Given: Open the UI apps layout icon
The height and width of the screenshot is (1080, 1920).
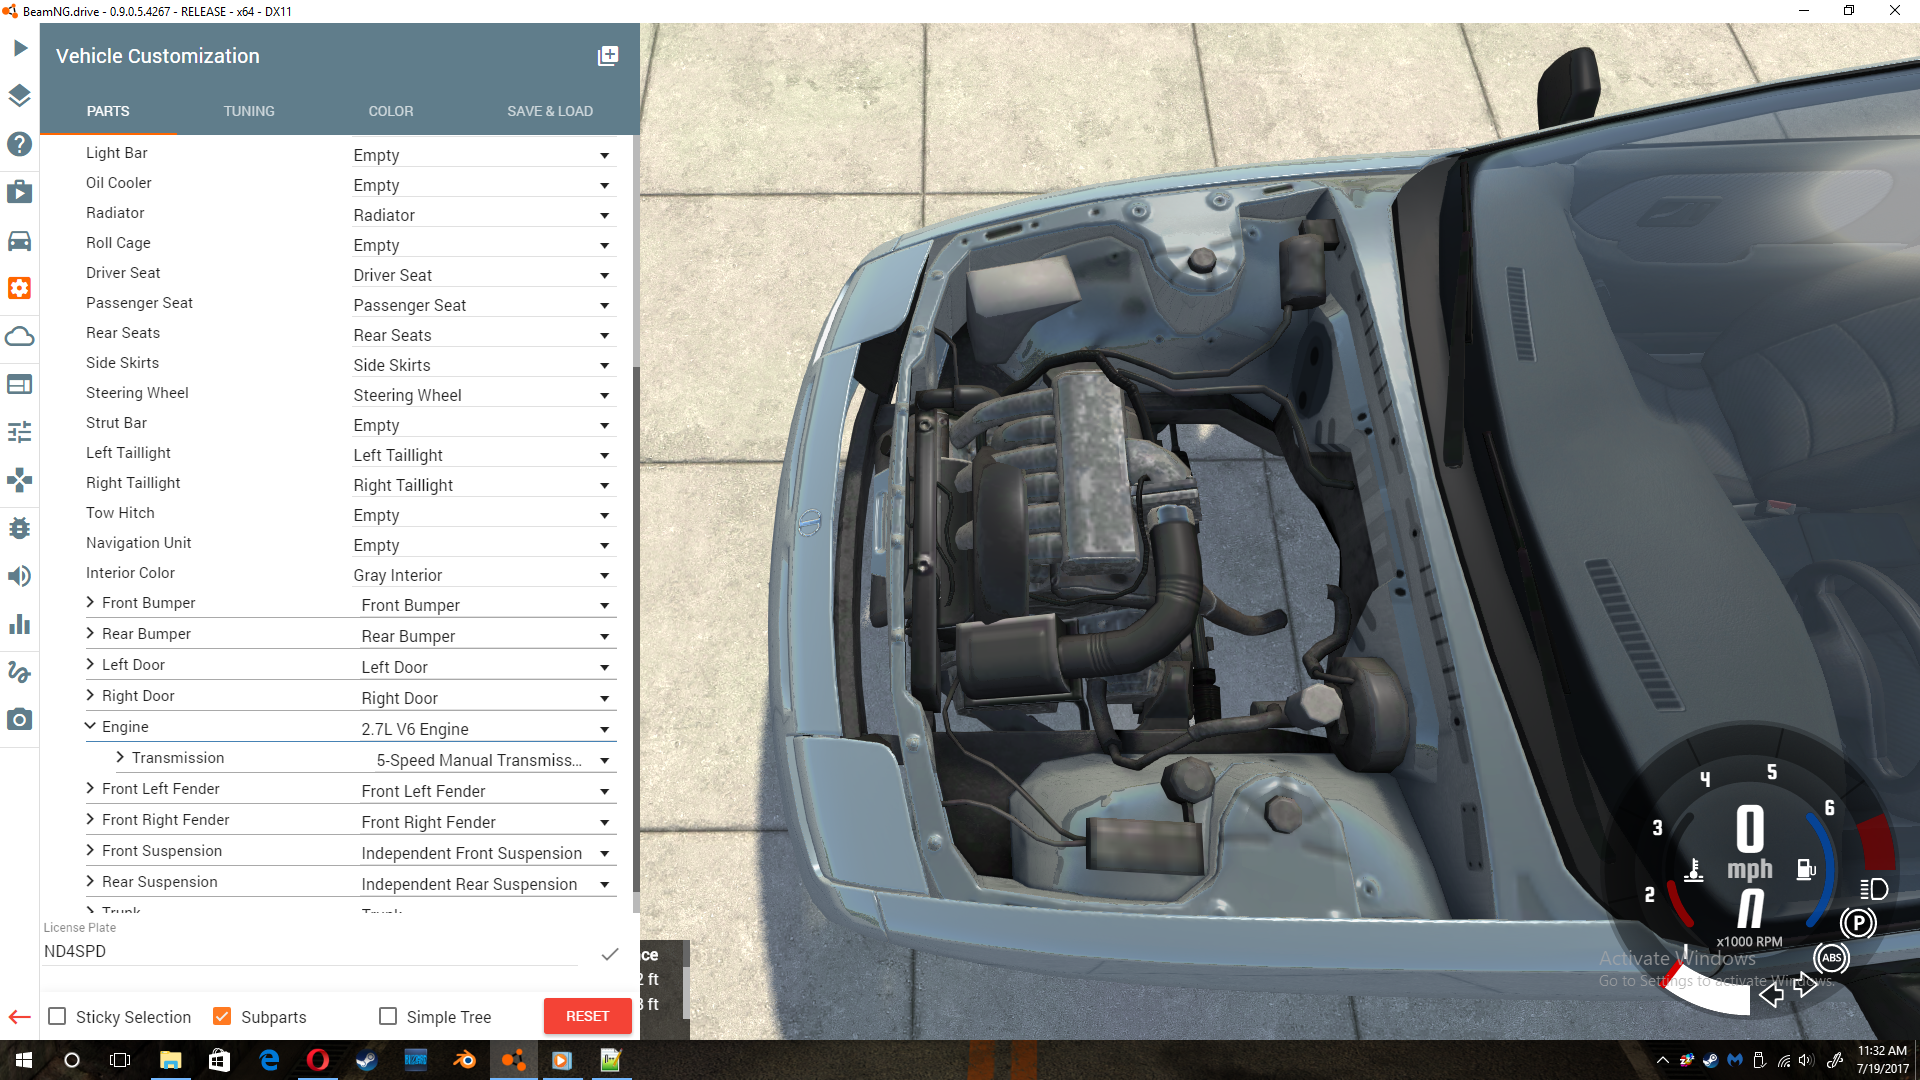Looking at the screenshot, I should pyautogui.click(x=20, y=384).
